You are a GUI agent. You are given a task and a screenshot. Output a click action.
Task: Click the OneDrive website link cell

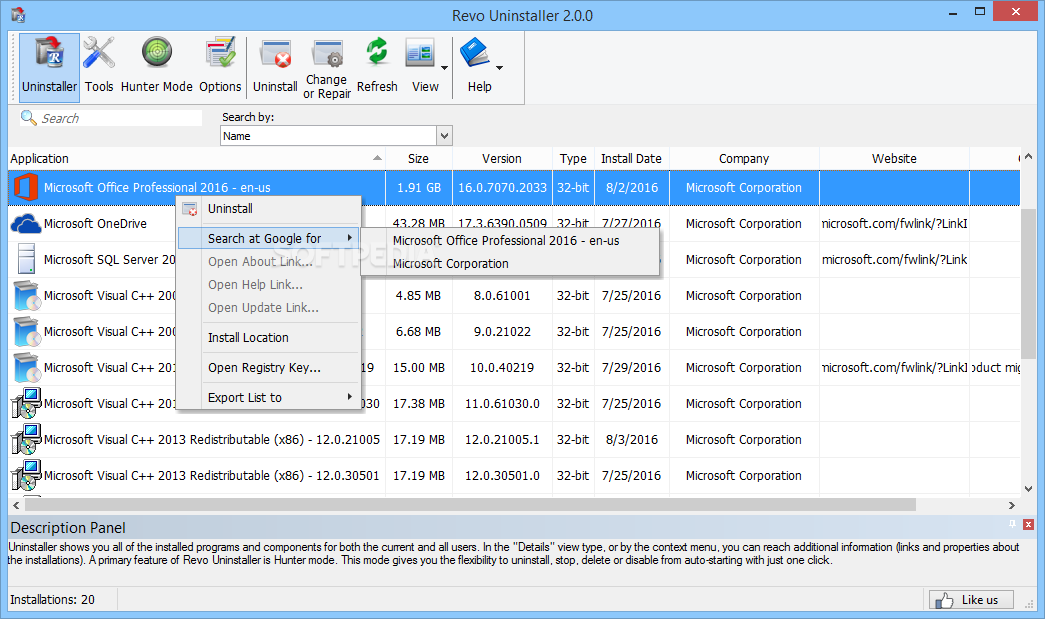tap(894, 223)
